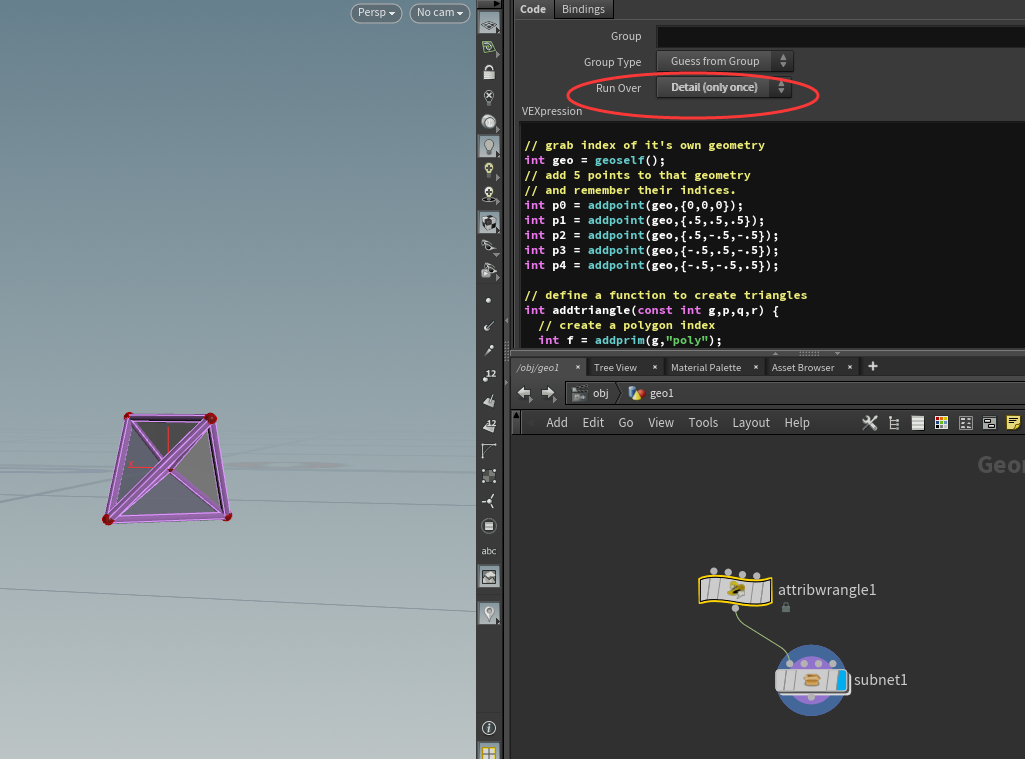Image resolution: width=1025 pixels, height=759 pixels.
Task: Toggle the lock flag under attribwrangle1
Action: [785, 607]
